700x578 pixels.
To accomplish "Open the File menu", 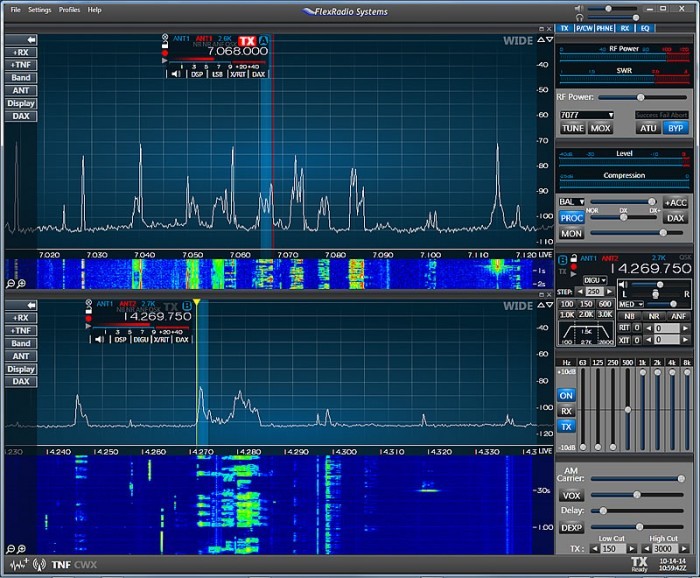I will click(16, 9).
